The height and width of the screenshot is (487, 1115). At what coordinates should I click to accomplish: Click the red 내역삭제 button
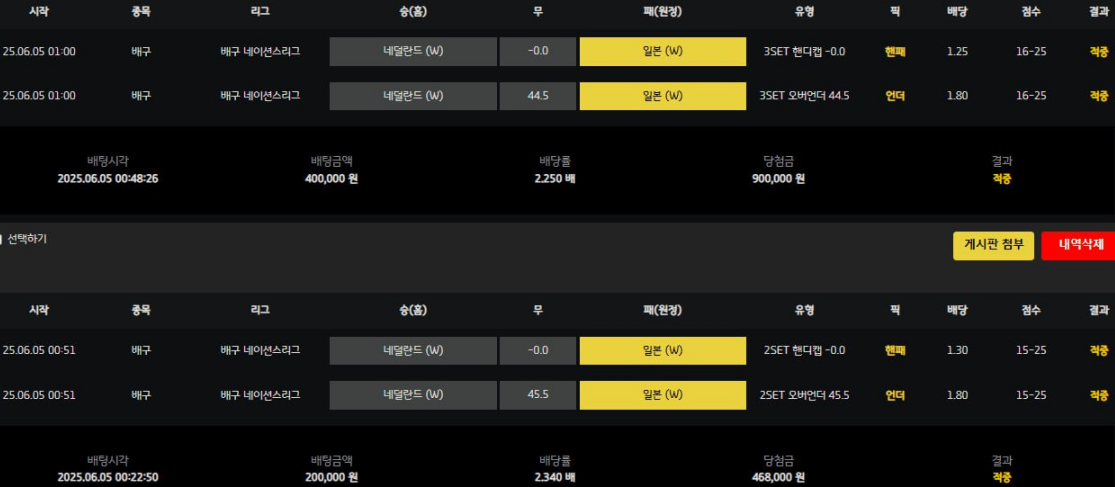1079,245
